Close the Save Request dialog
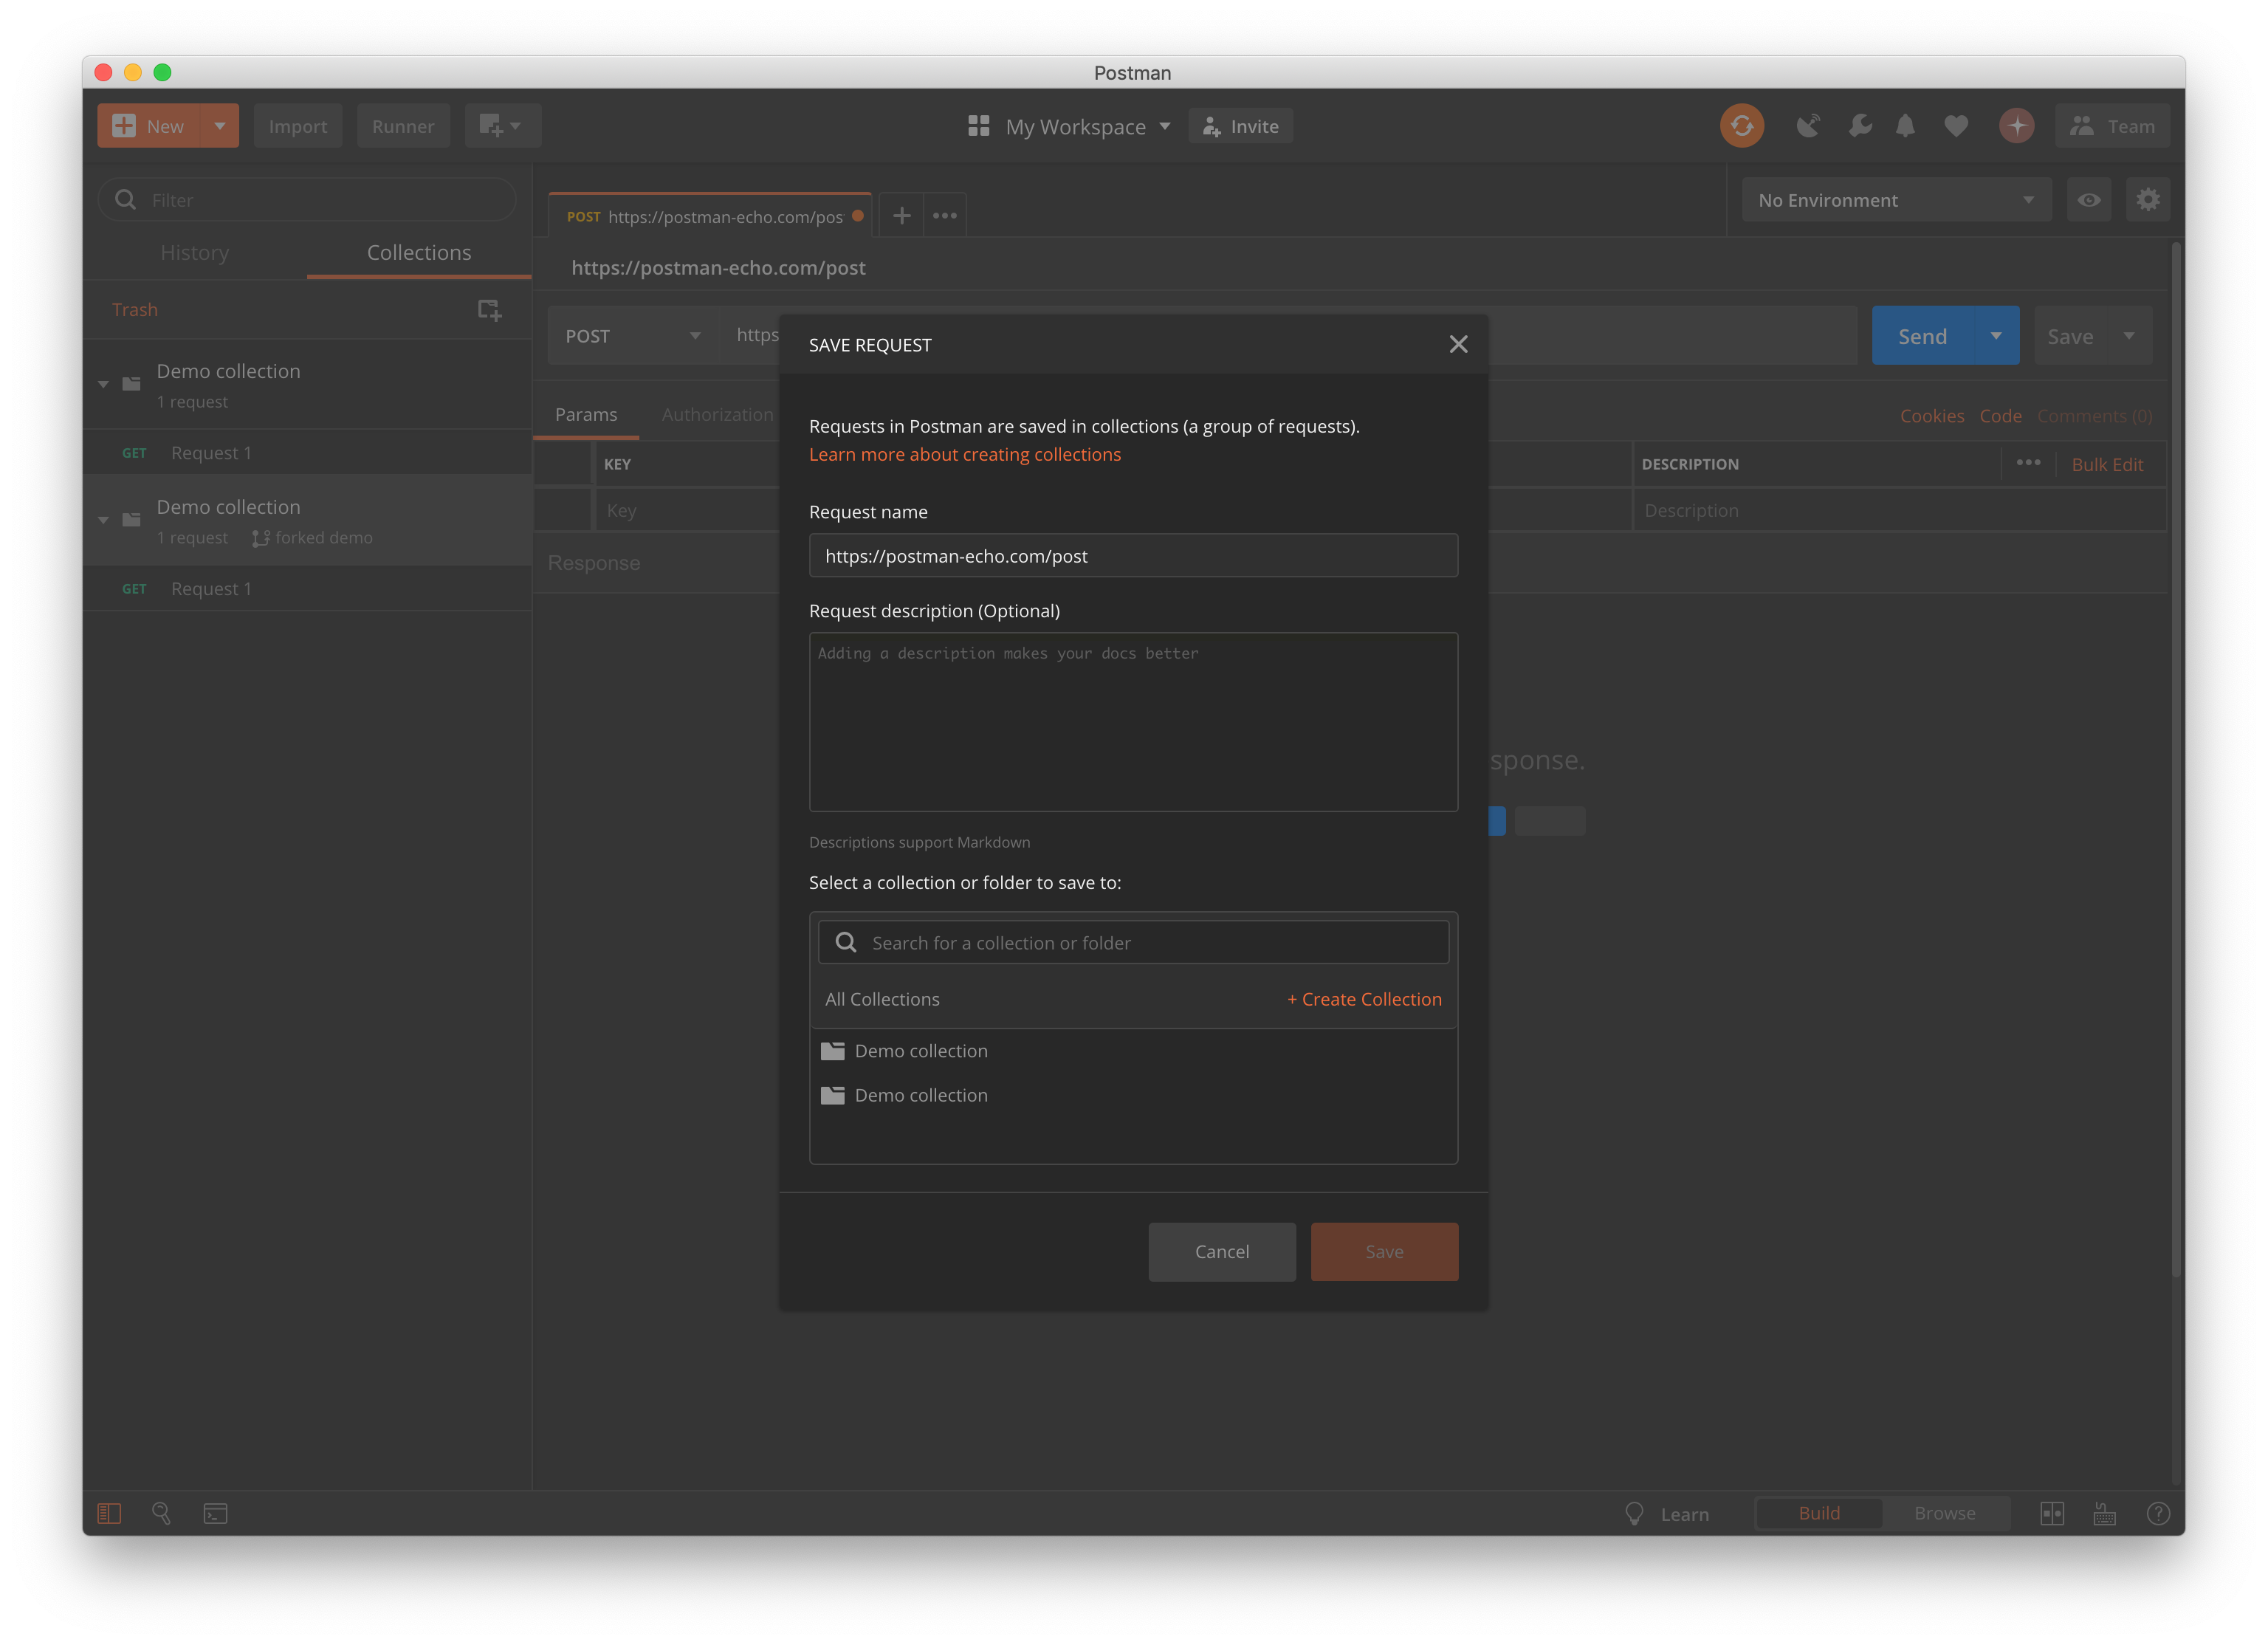 (x=1458, y=344)
